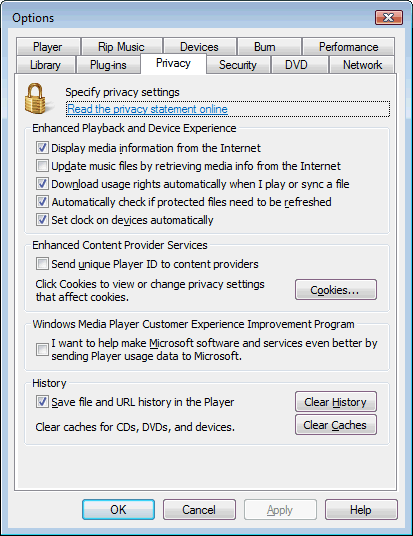Viewport: 413px width, 536px height.
Task: Switch to the Security tab
Action: coord(238,65)
